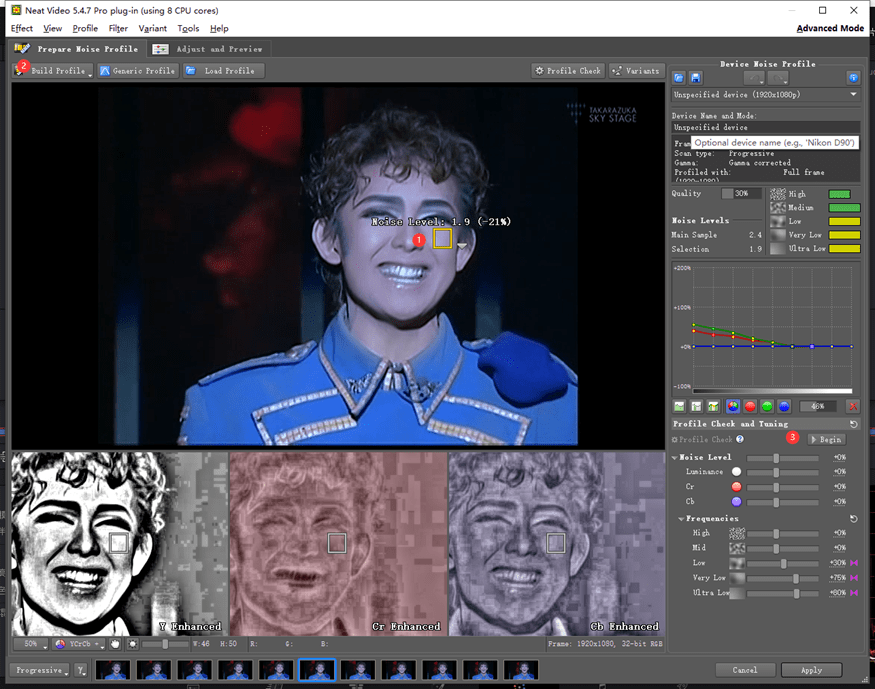Viewport: 875px width, 689px height.
Task: Click the Profile Check help question icon
Action: tap(740, 439)
